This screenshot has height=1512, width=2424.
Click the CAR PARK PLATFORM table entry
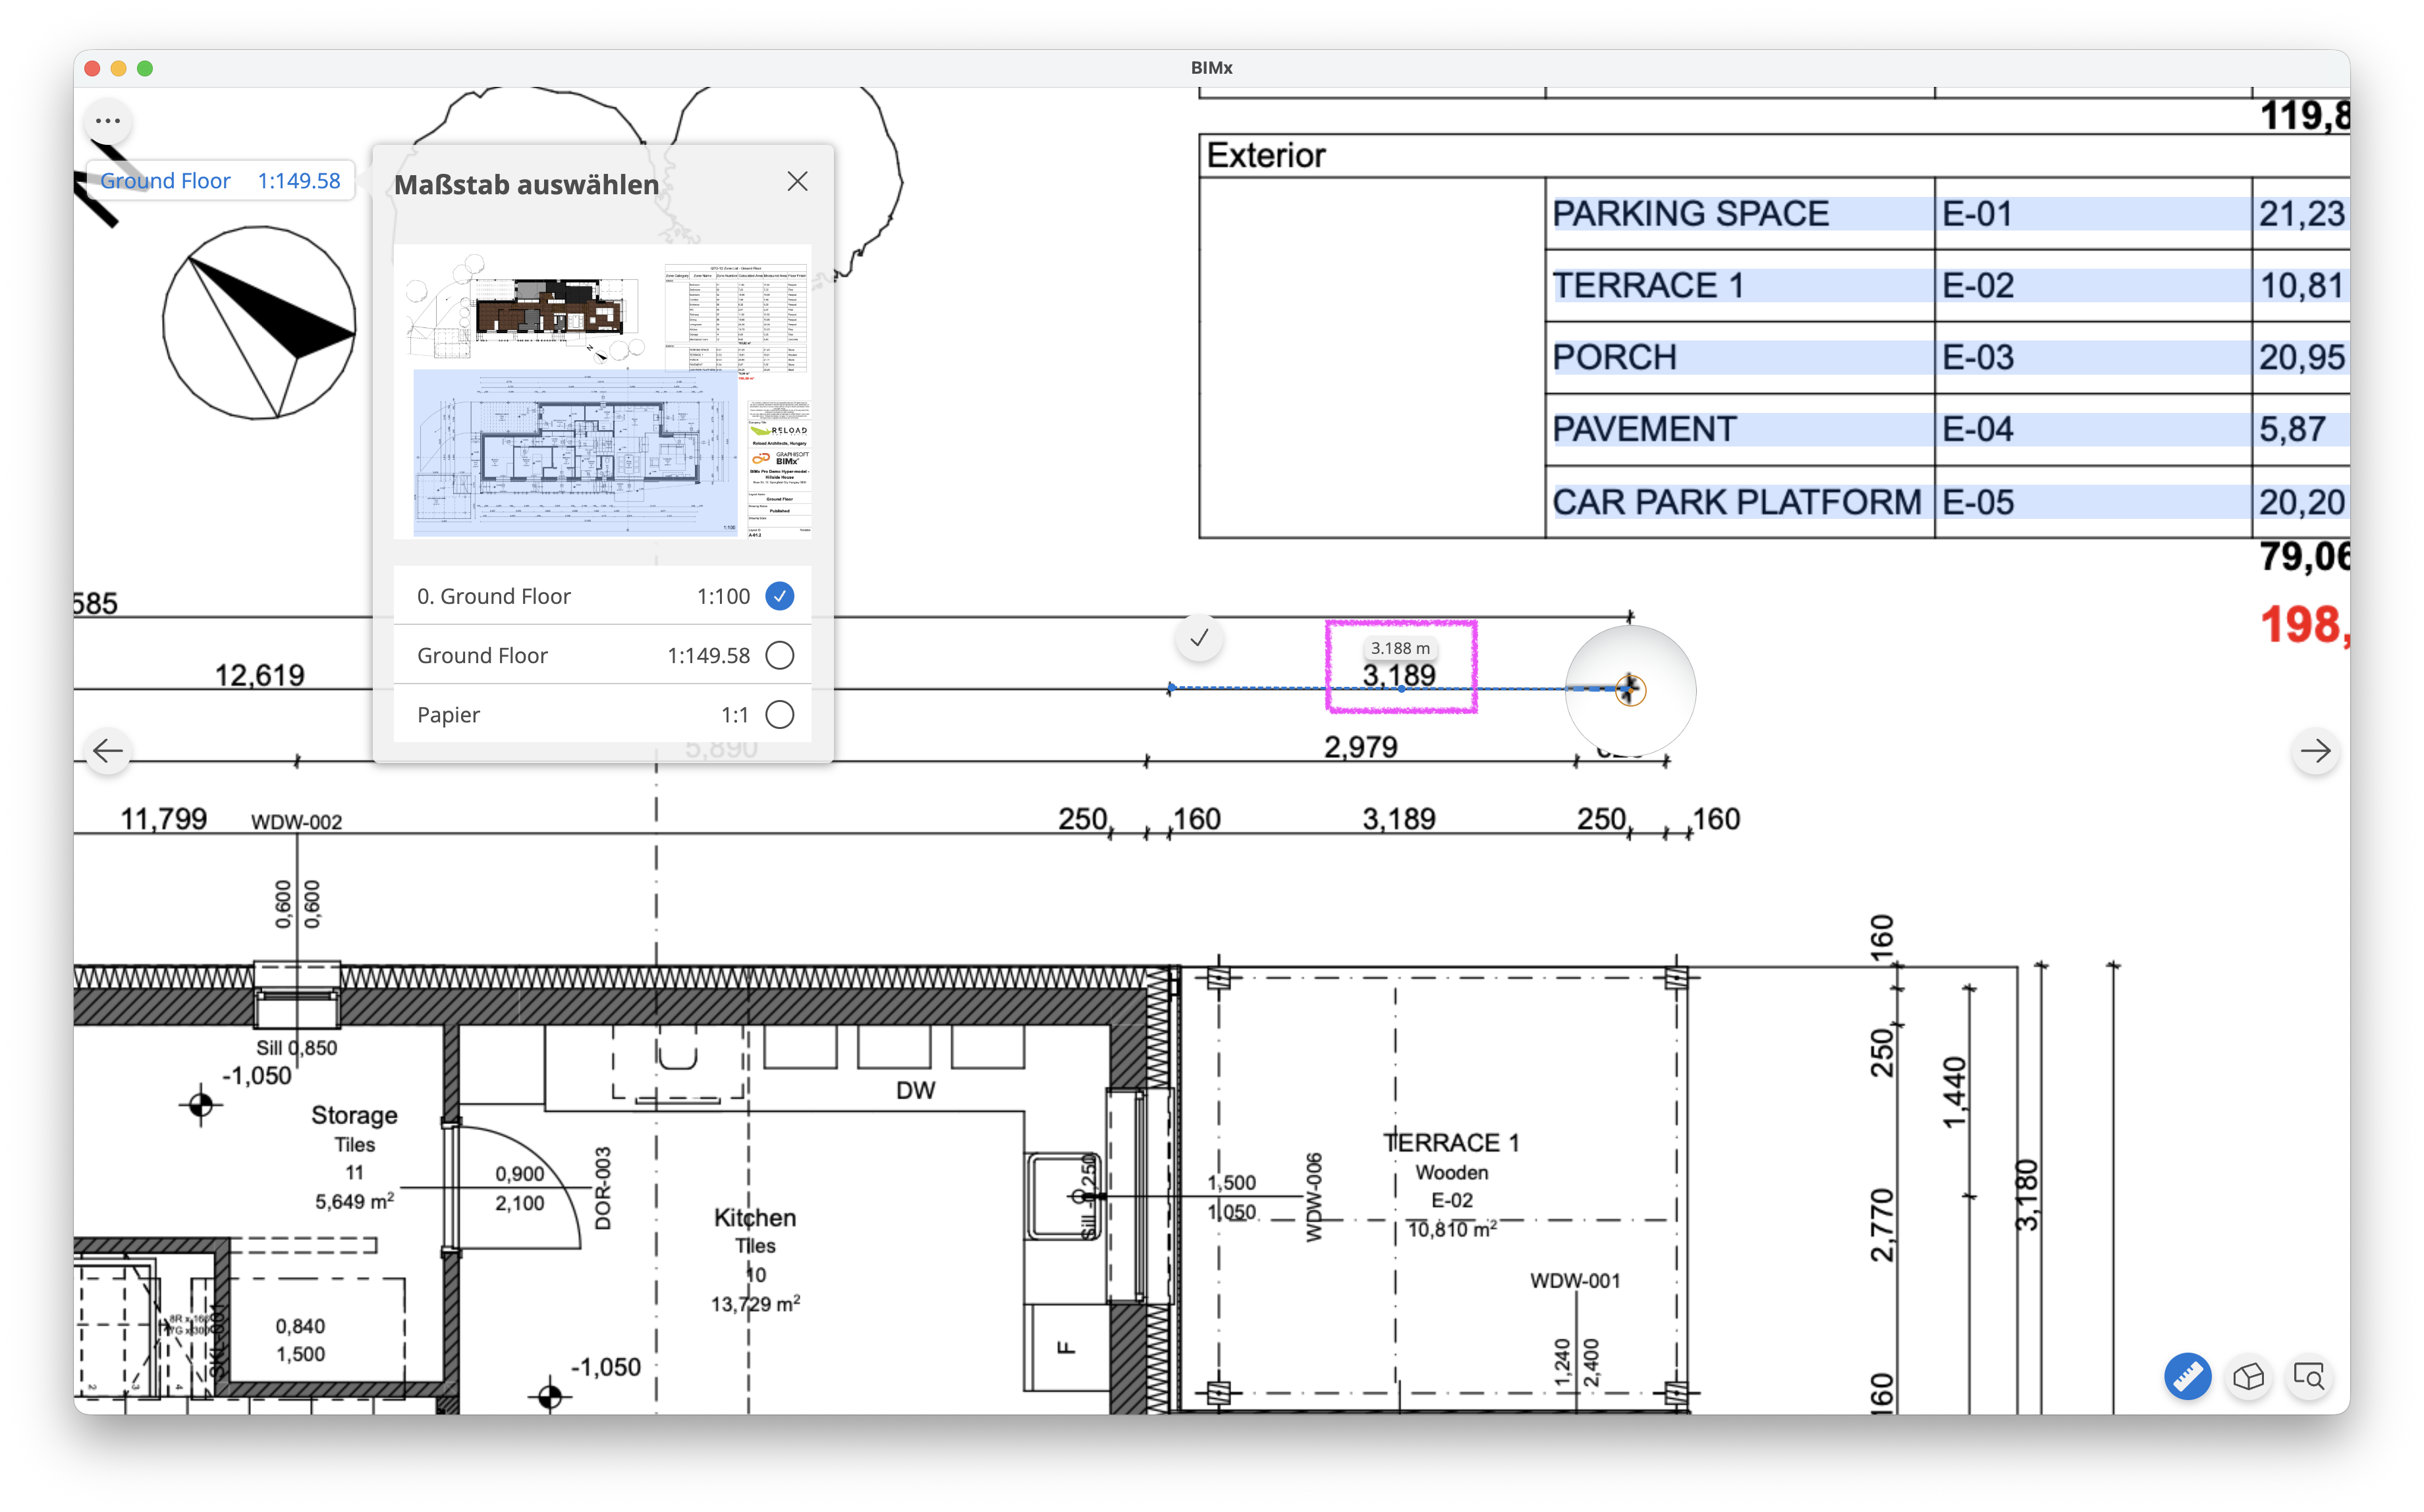[x=1736, y=501]
